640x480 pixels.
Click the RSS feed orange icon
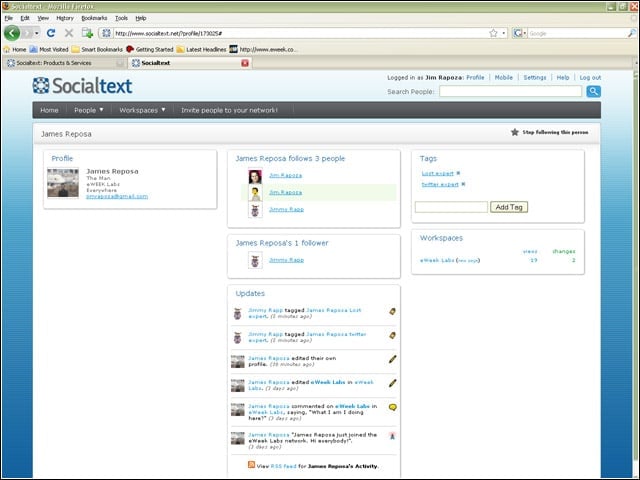click(x=251, y=465)
